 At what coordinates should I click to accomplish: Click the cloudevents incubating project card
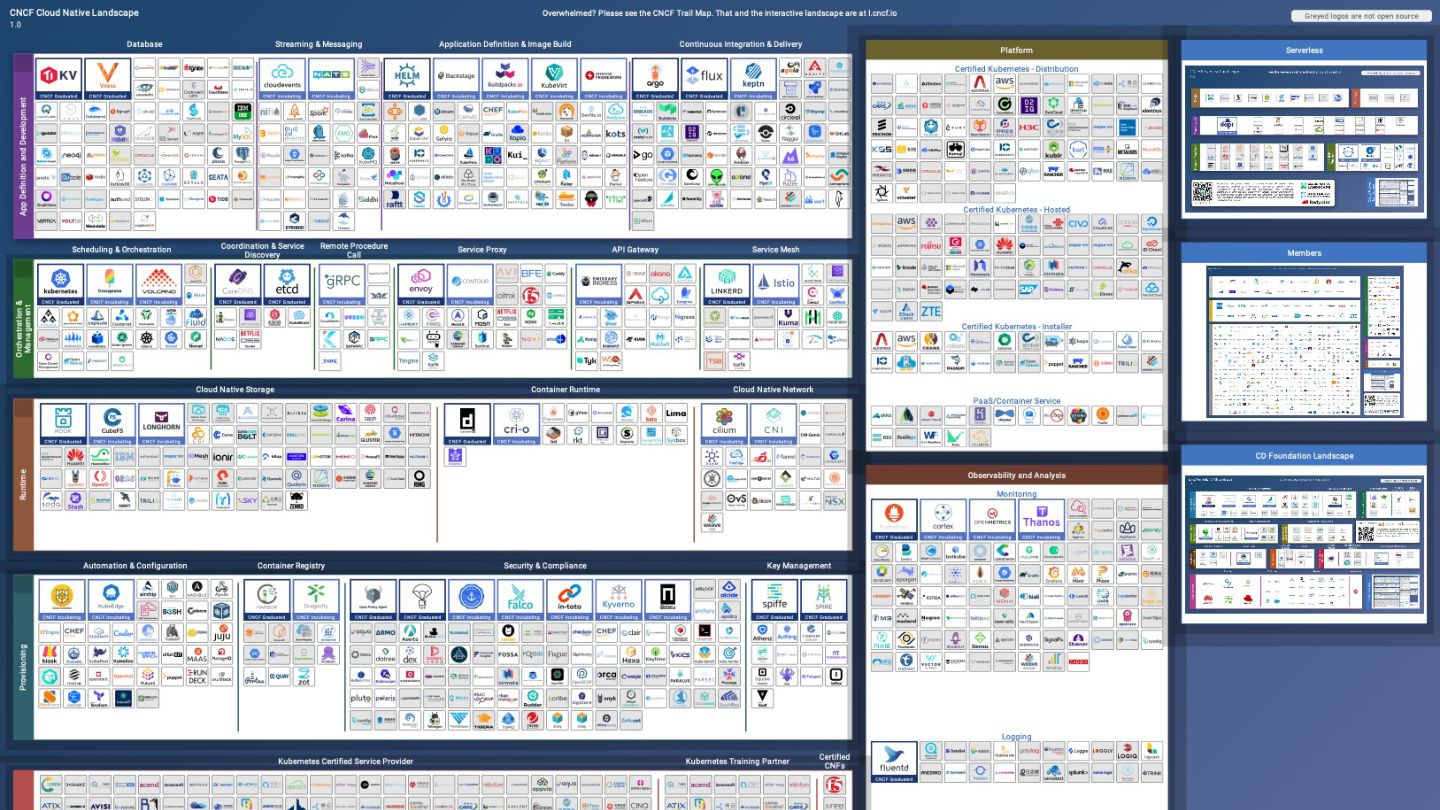282,79
